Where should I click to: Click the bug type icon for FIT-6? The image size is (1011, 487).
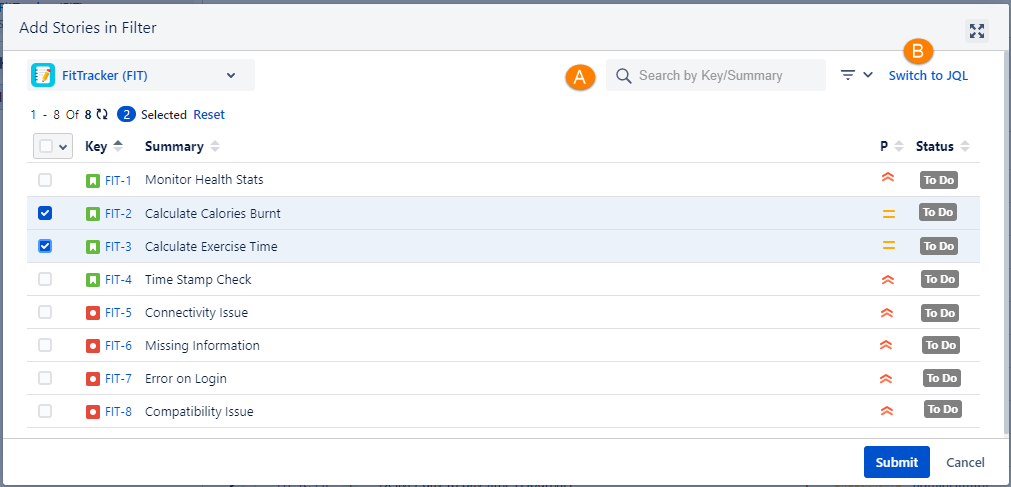click(93, 346)
